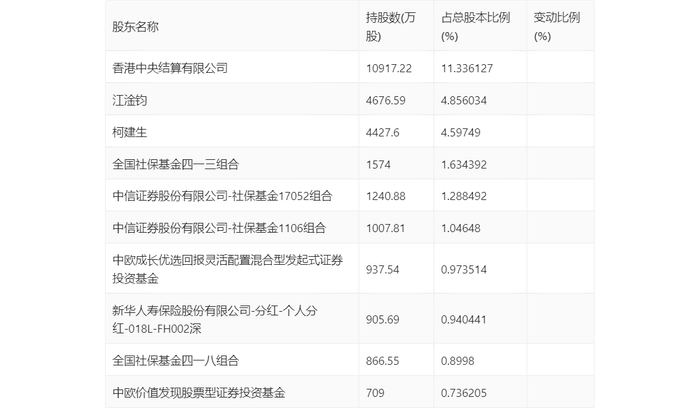Click the percentage 0.736205
The height and width of the screenshot is (408, 700).
(464, 393)
